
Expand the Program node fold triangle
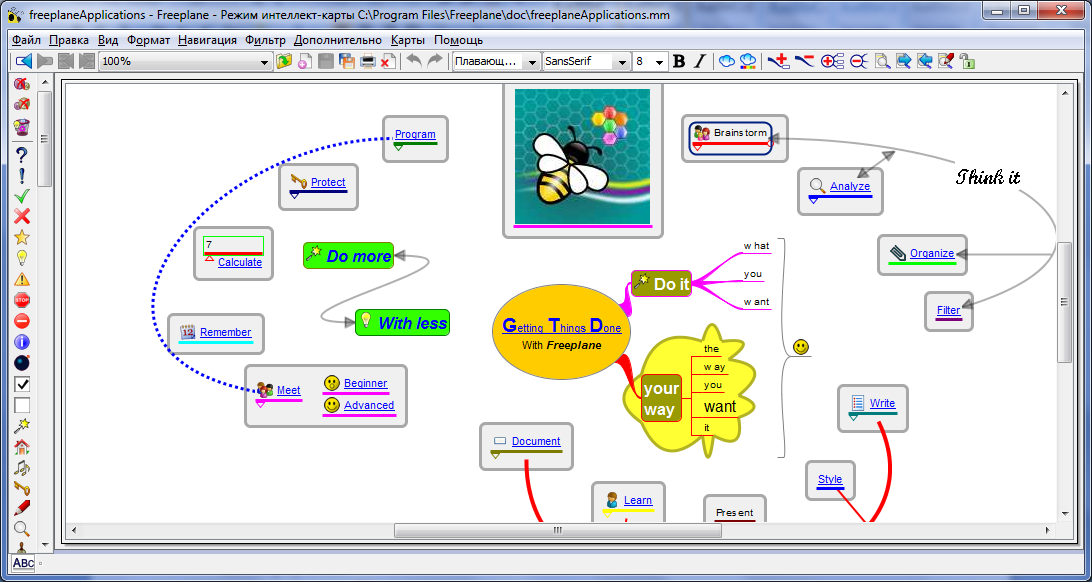(398, 147)
